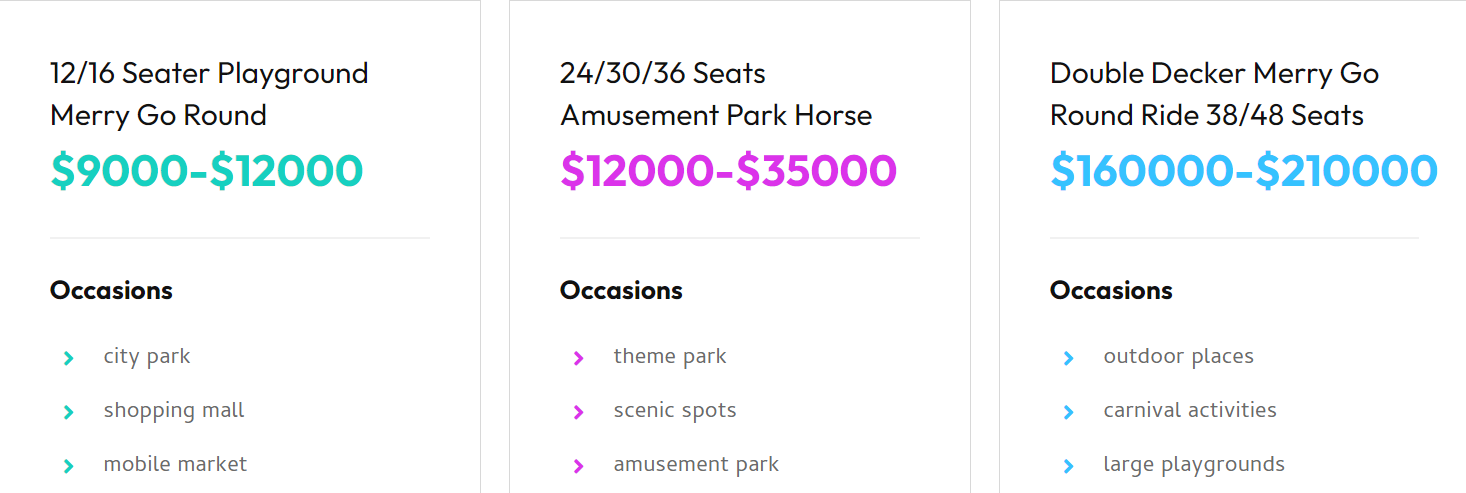1466x493 pixels.
Task: Click the teal chevron beside city park
Action: click(68, 358)
